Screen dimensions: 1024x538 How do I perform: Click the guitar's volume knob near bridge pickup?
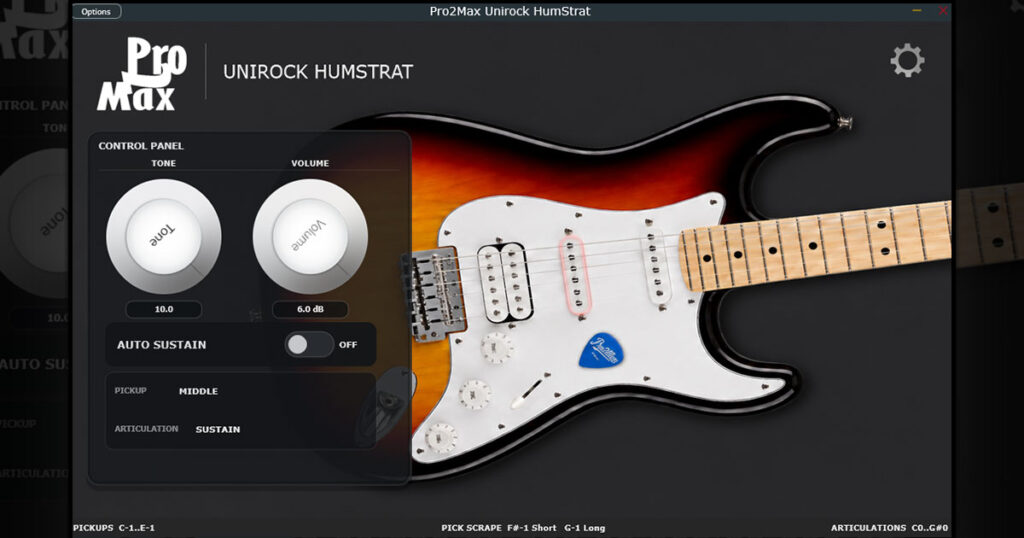[x=497, y=347]
